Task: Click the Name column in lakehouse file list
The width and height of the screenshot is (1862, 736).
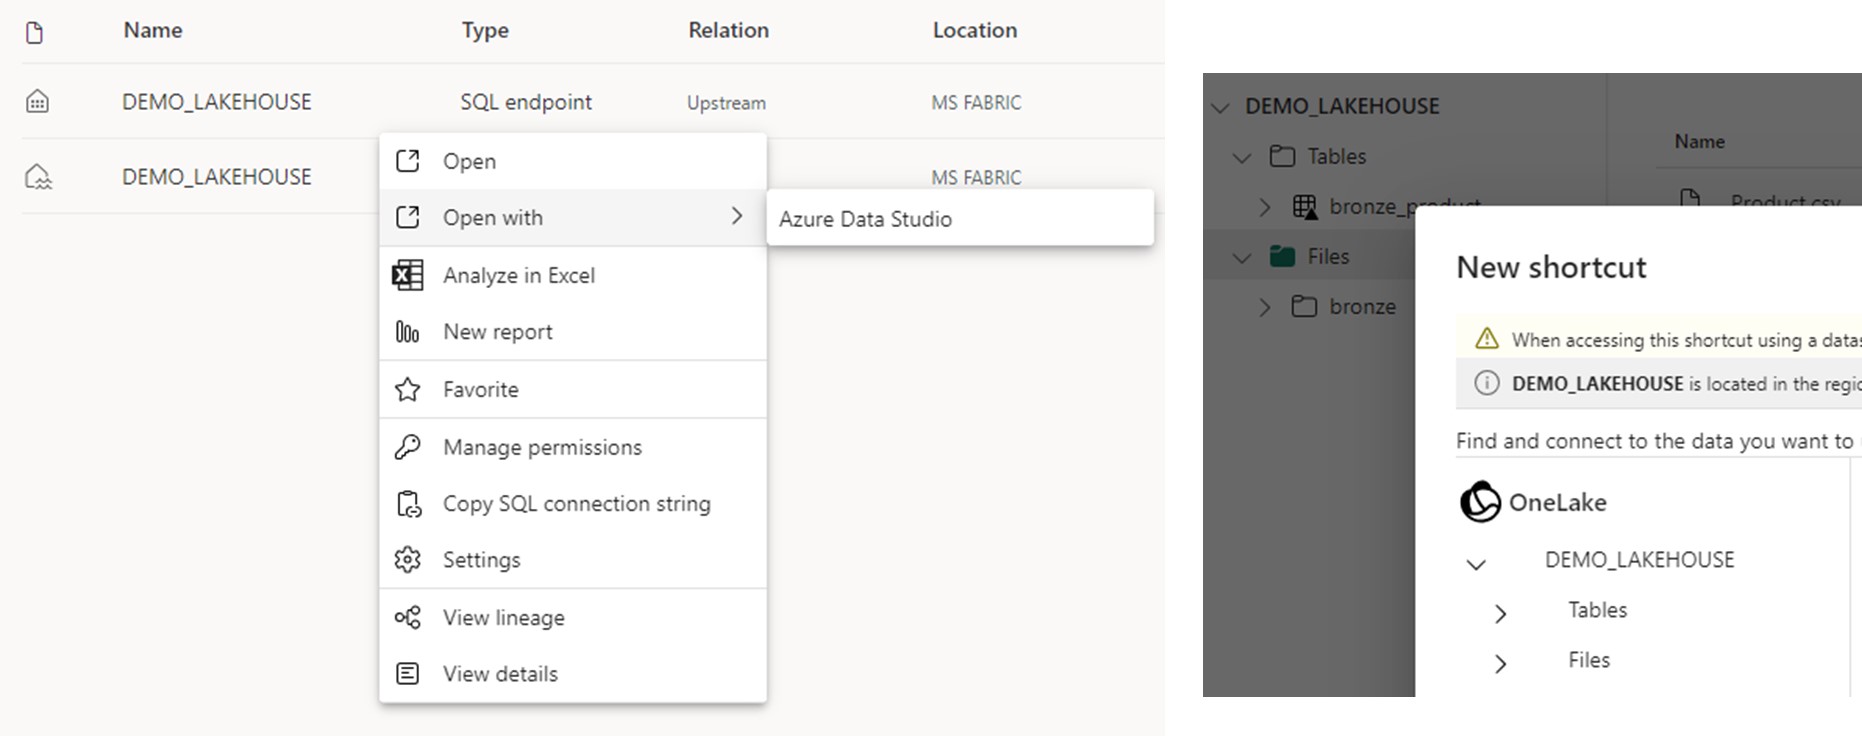Action: [x=1699, y=142]
